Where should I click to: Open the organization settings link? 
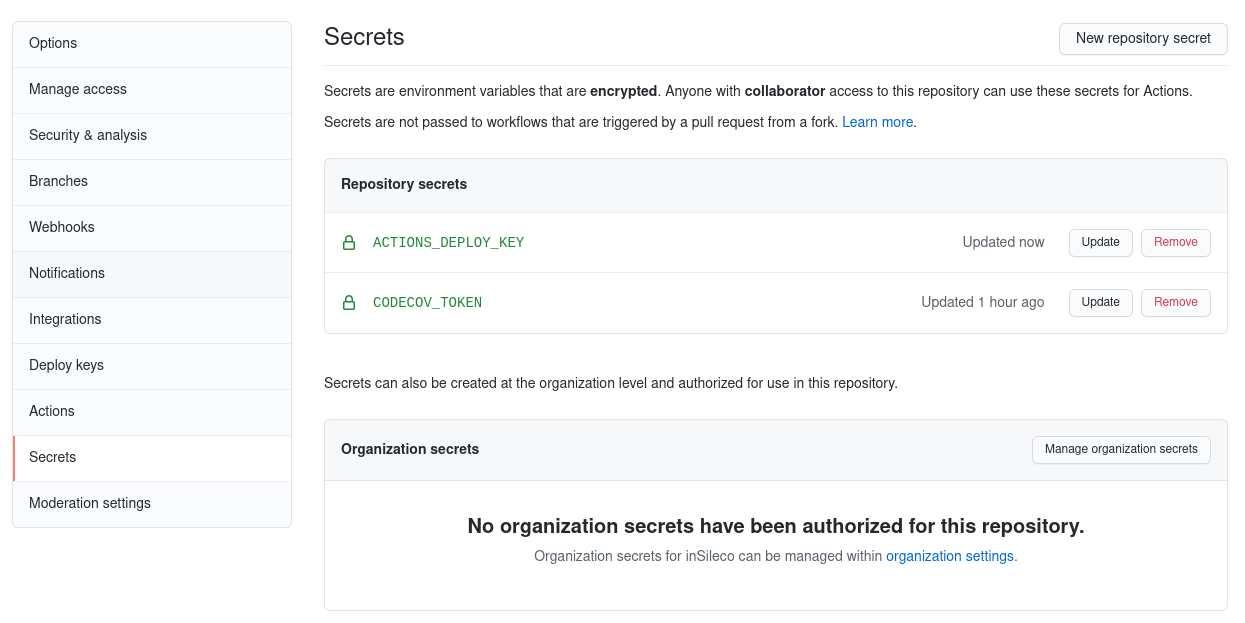949,555
